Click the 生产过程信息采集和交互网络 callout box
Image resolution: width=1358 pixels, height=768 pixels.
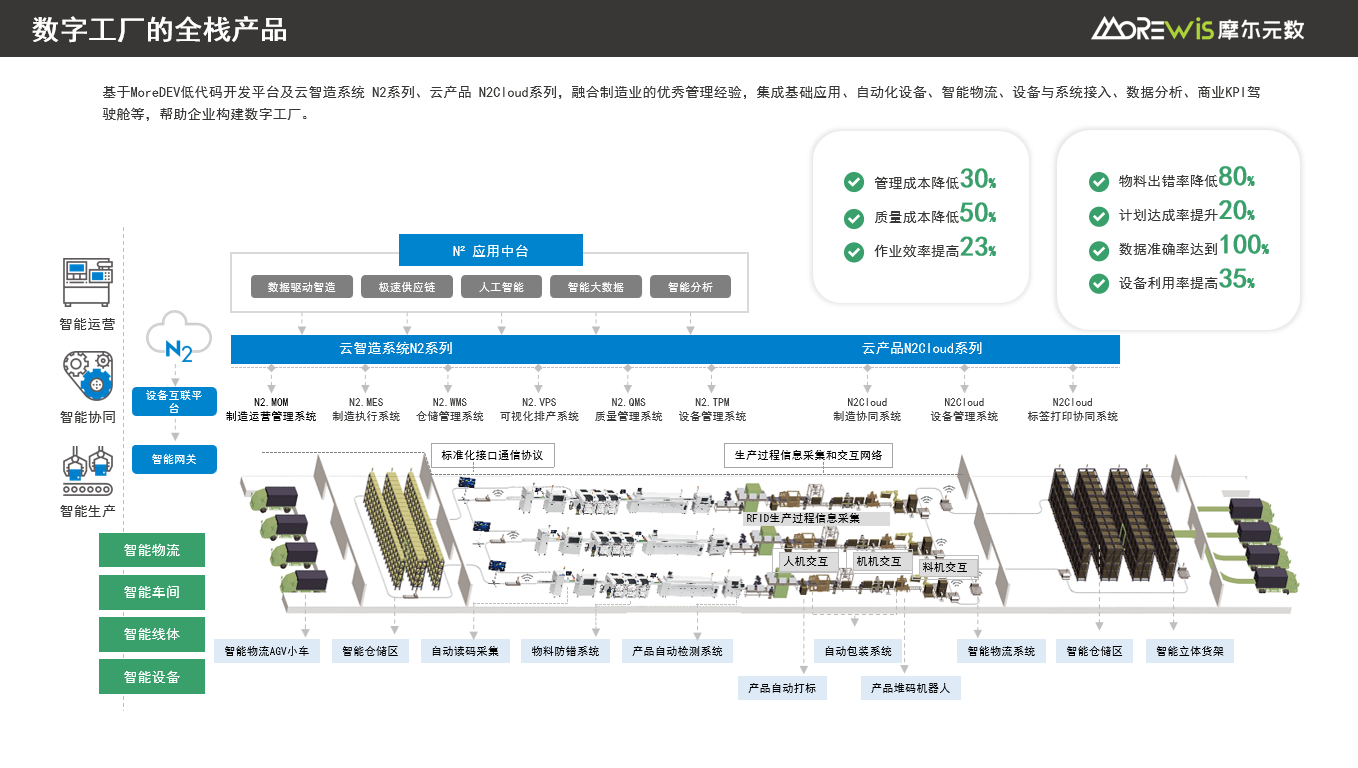[x=808, y=455]
